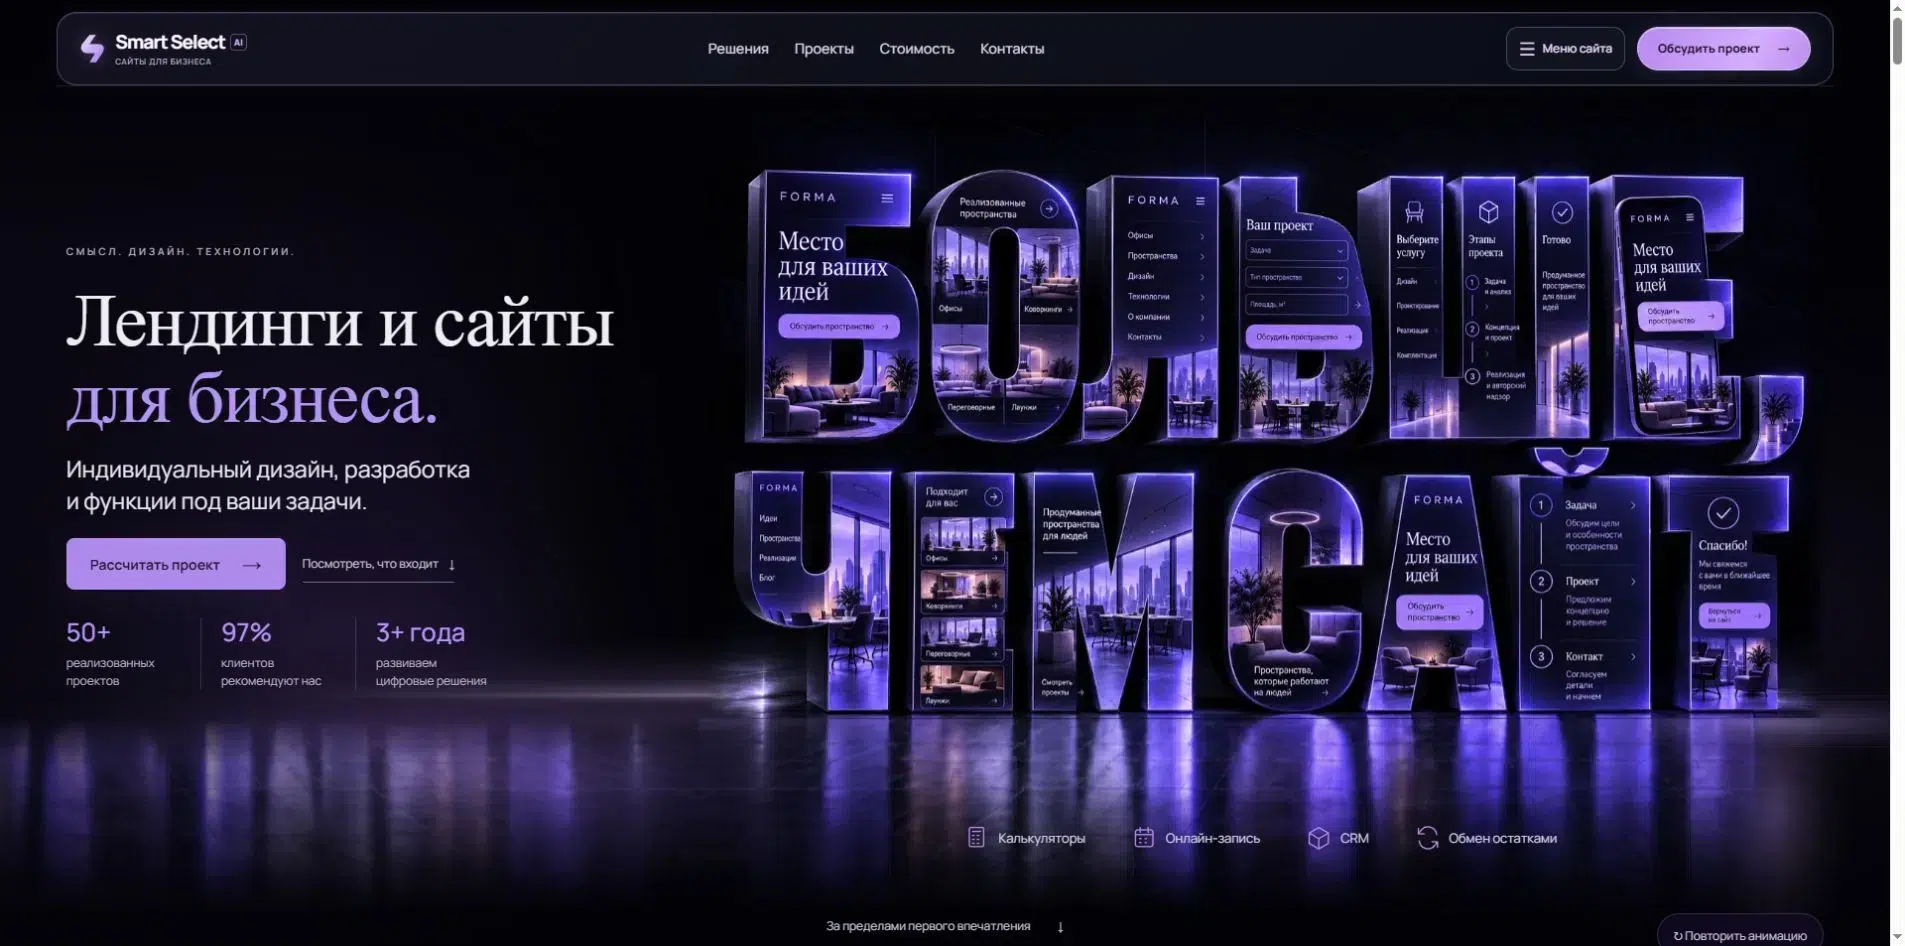Click the Smart Select lightning logo icon
1905x946 pixels.
tap(92, 48)
